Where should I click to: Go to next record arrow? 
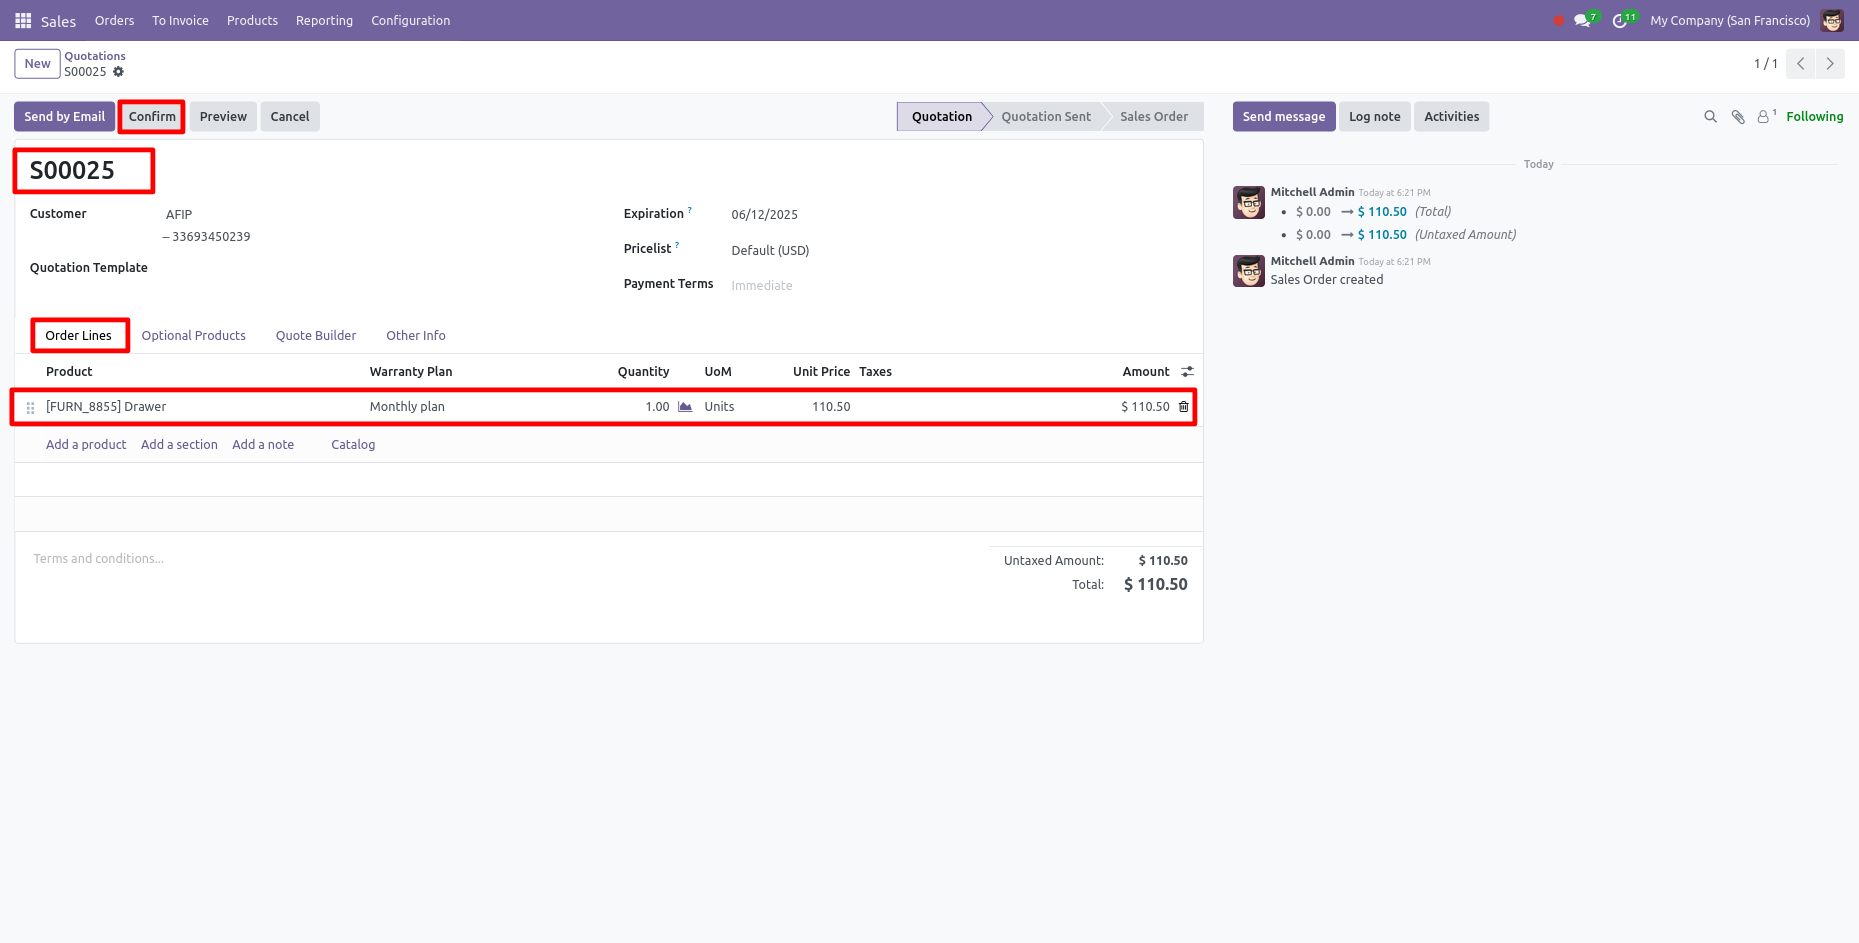coord(1830,63)
